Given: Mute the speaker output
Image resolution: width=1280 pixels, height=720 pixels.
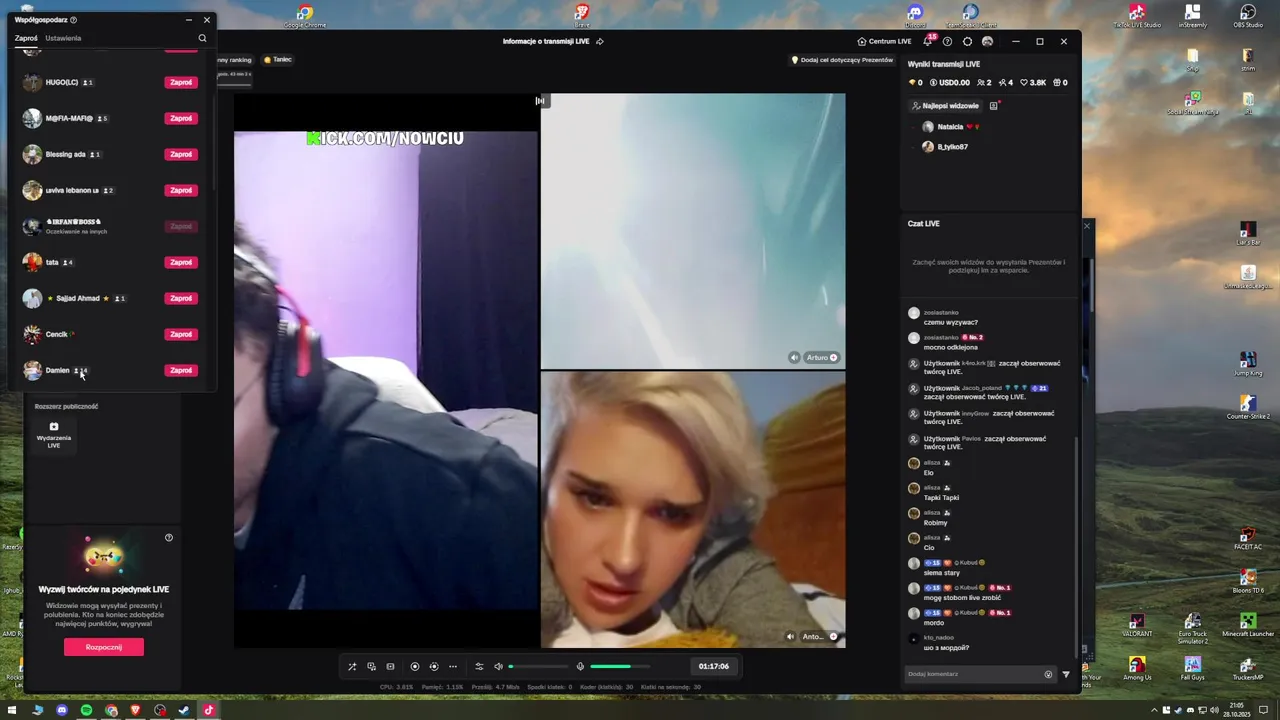Looking at the screenshot, I should (x=498, y=666).
